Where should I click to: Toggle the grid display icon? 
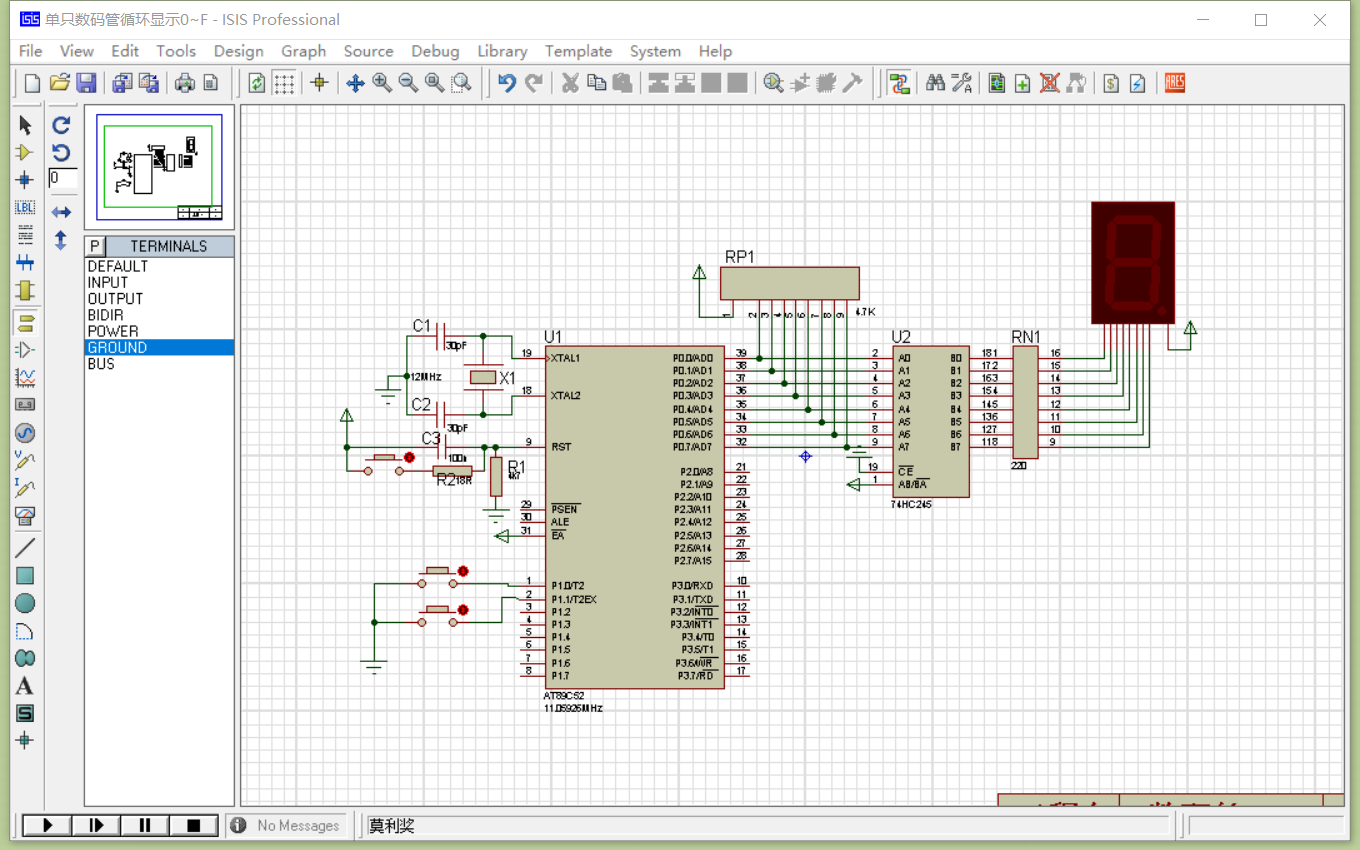pyautogui.click(x=284, y=83)
